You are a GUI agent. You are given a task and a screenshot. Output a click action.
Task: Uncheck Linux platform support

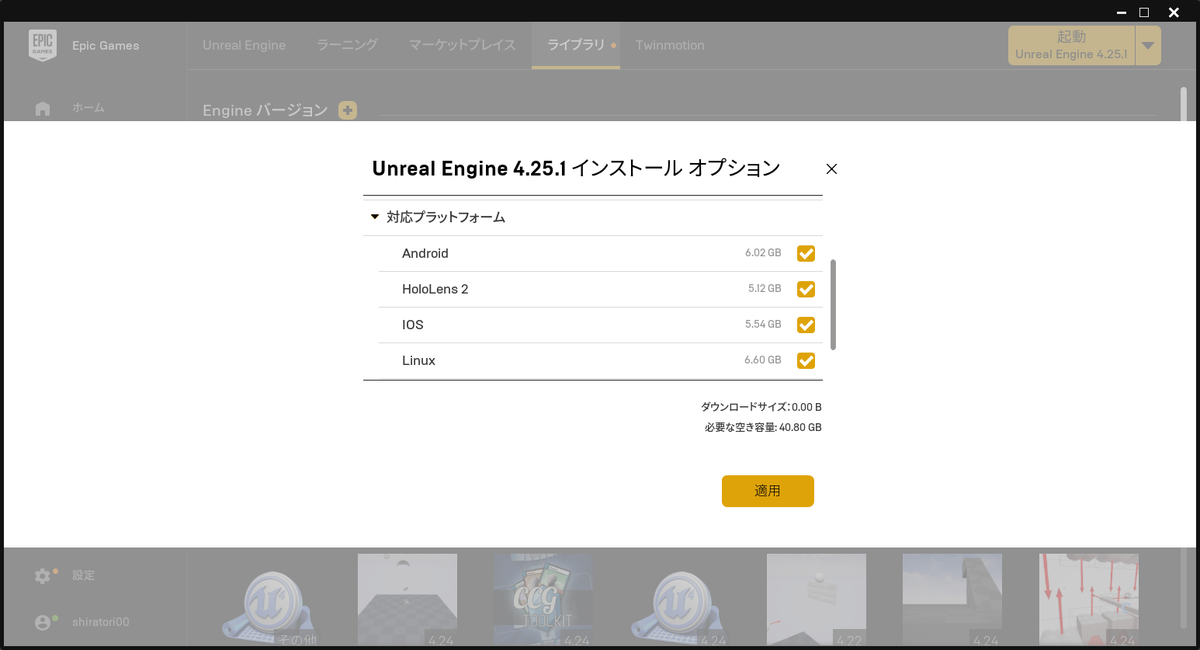point(806,360)
